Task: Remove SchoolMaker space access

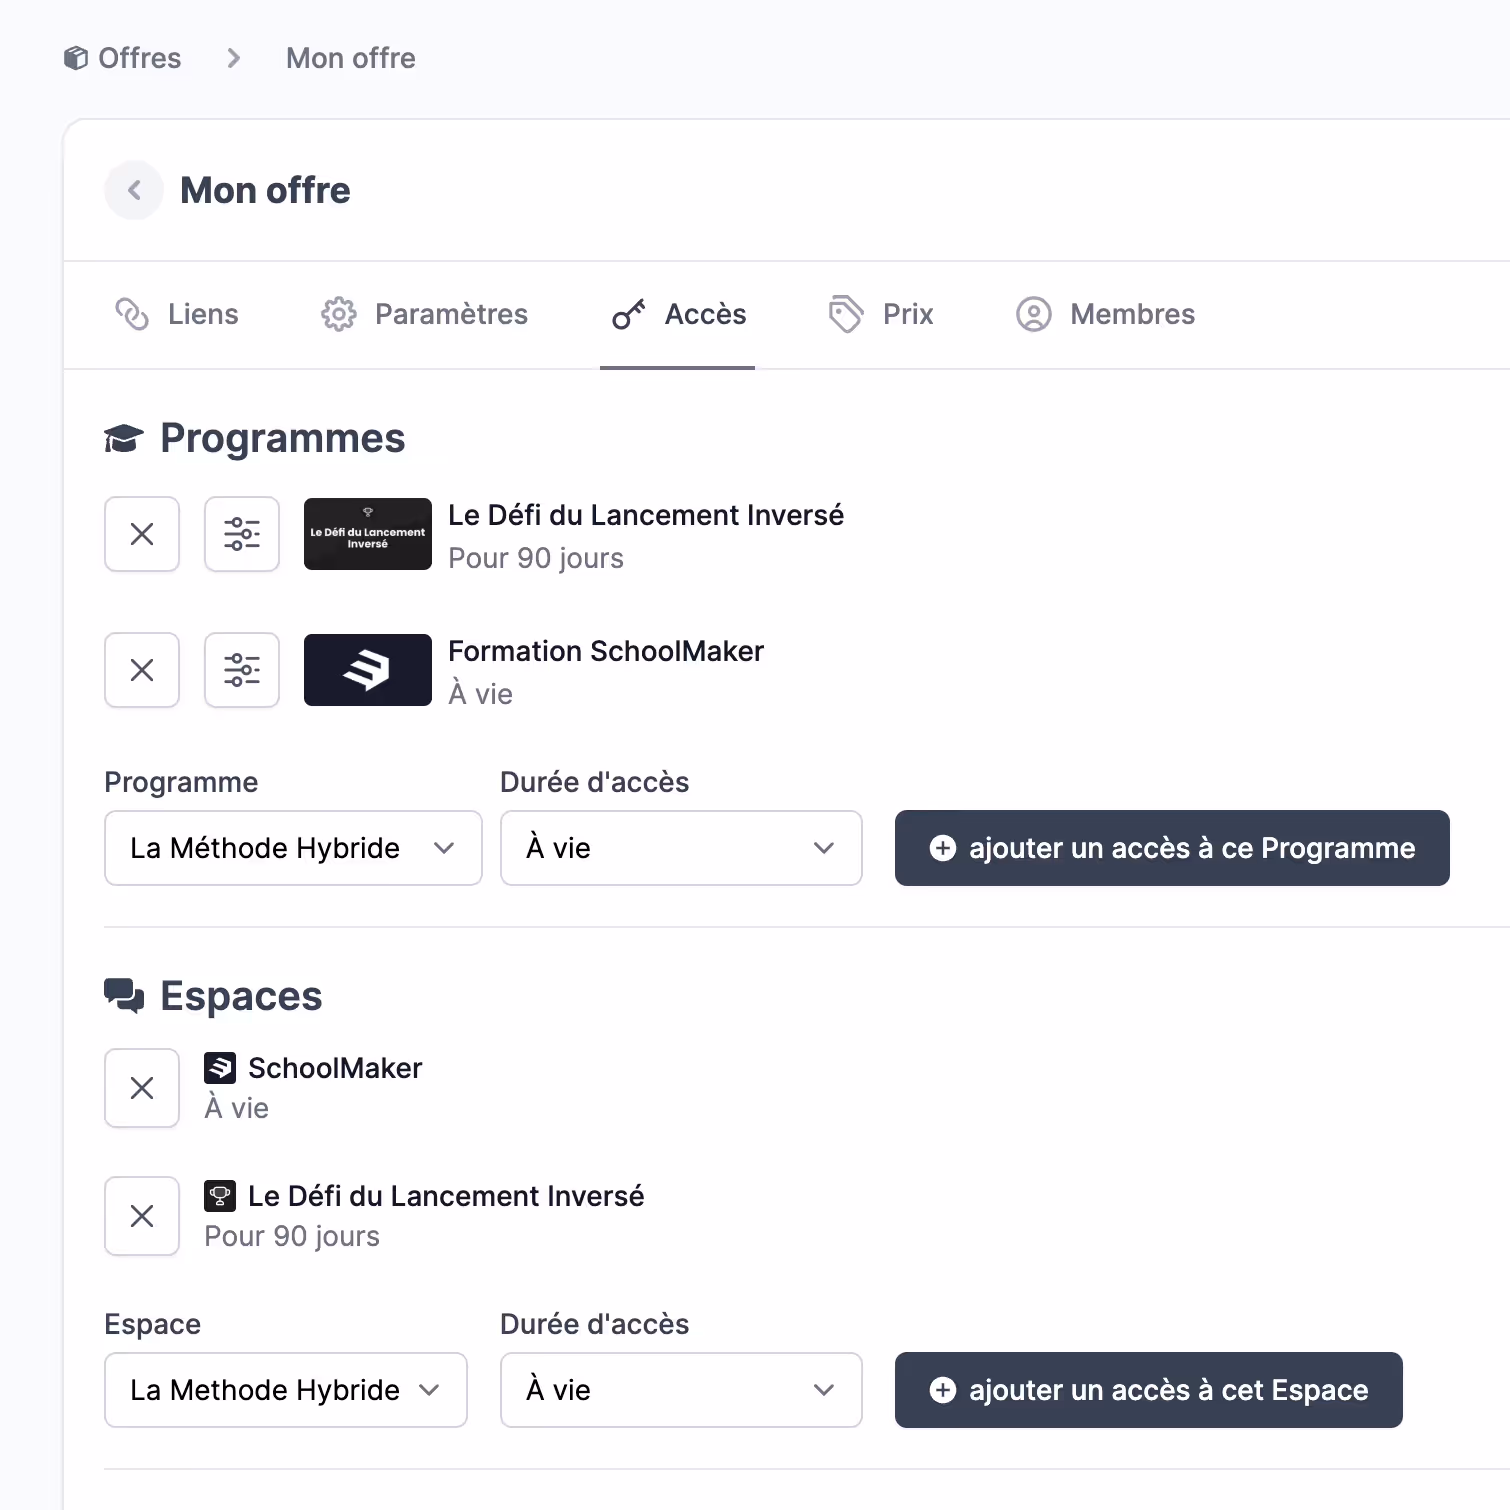Action: 142,1088
